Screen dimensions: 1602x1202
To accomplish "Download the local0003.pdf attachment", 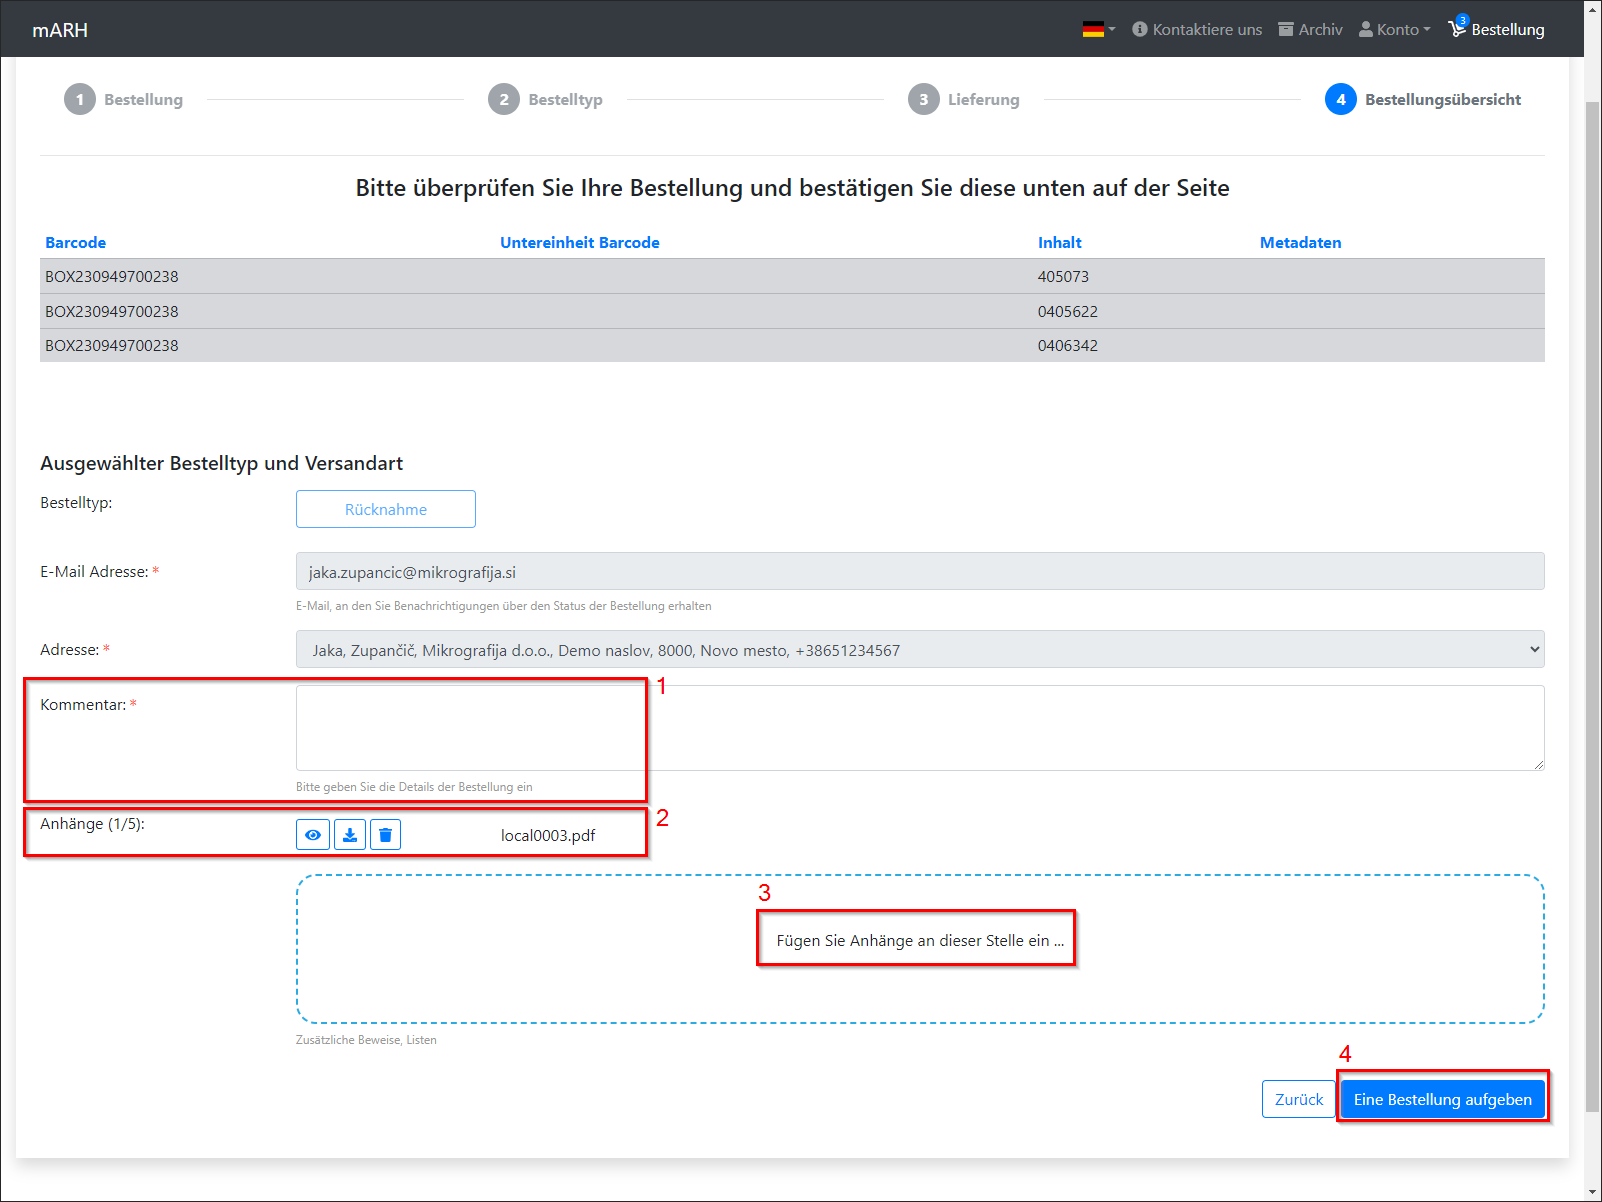I will pyautogui.click(x=350, y=835).
